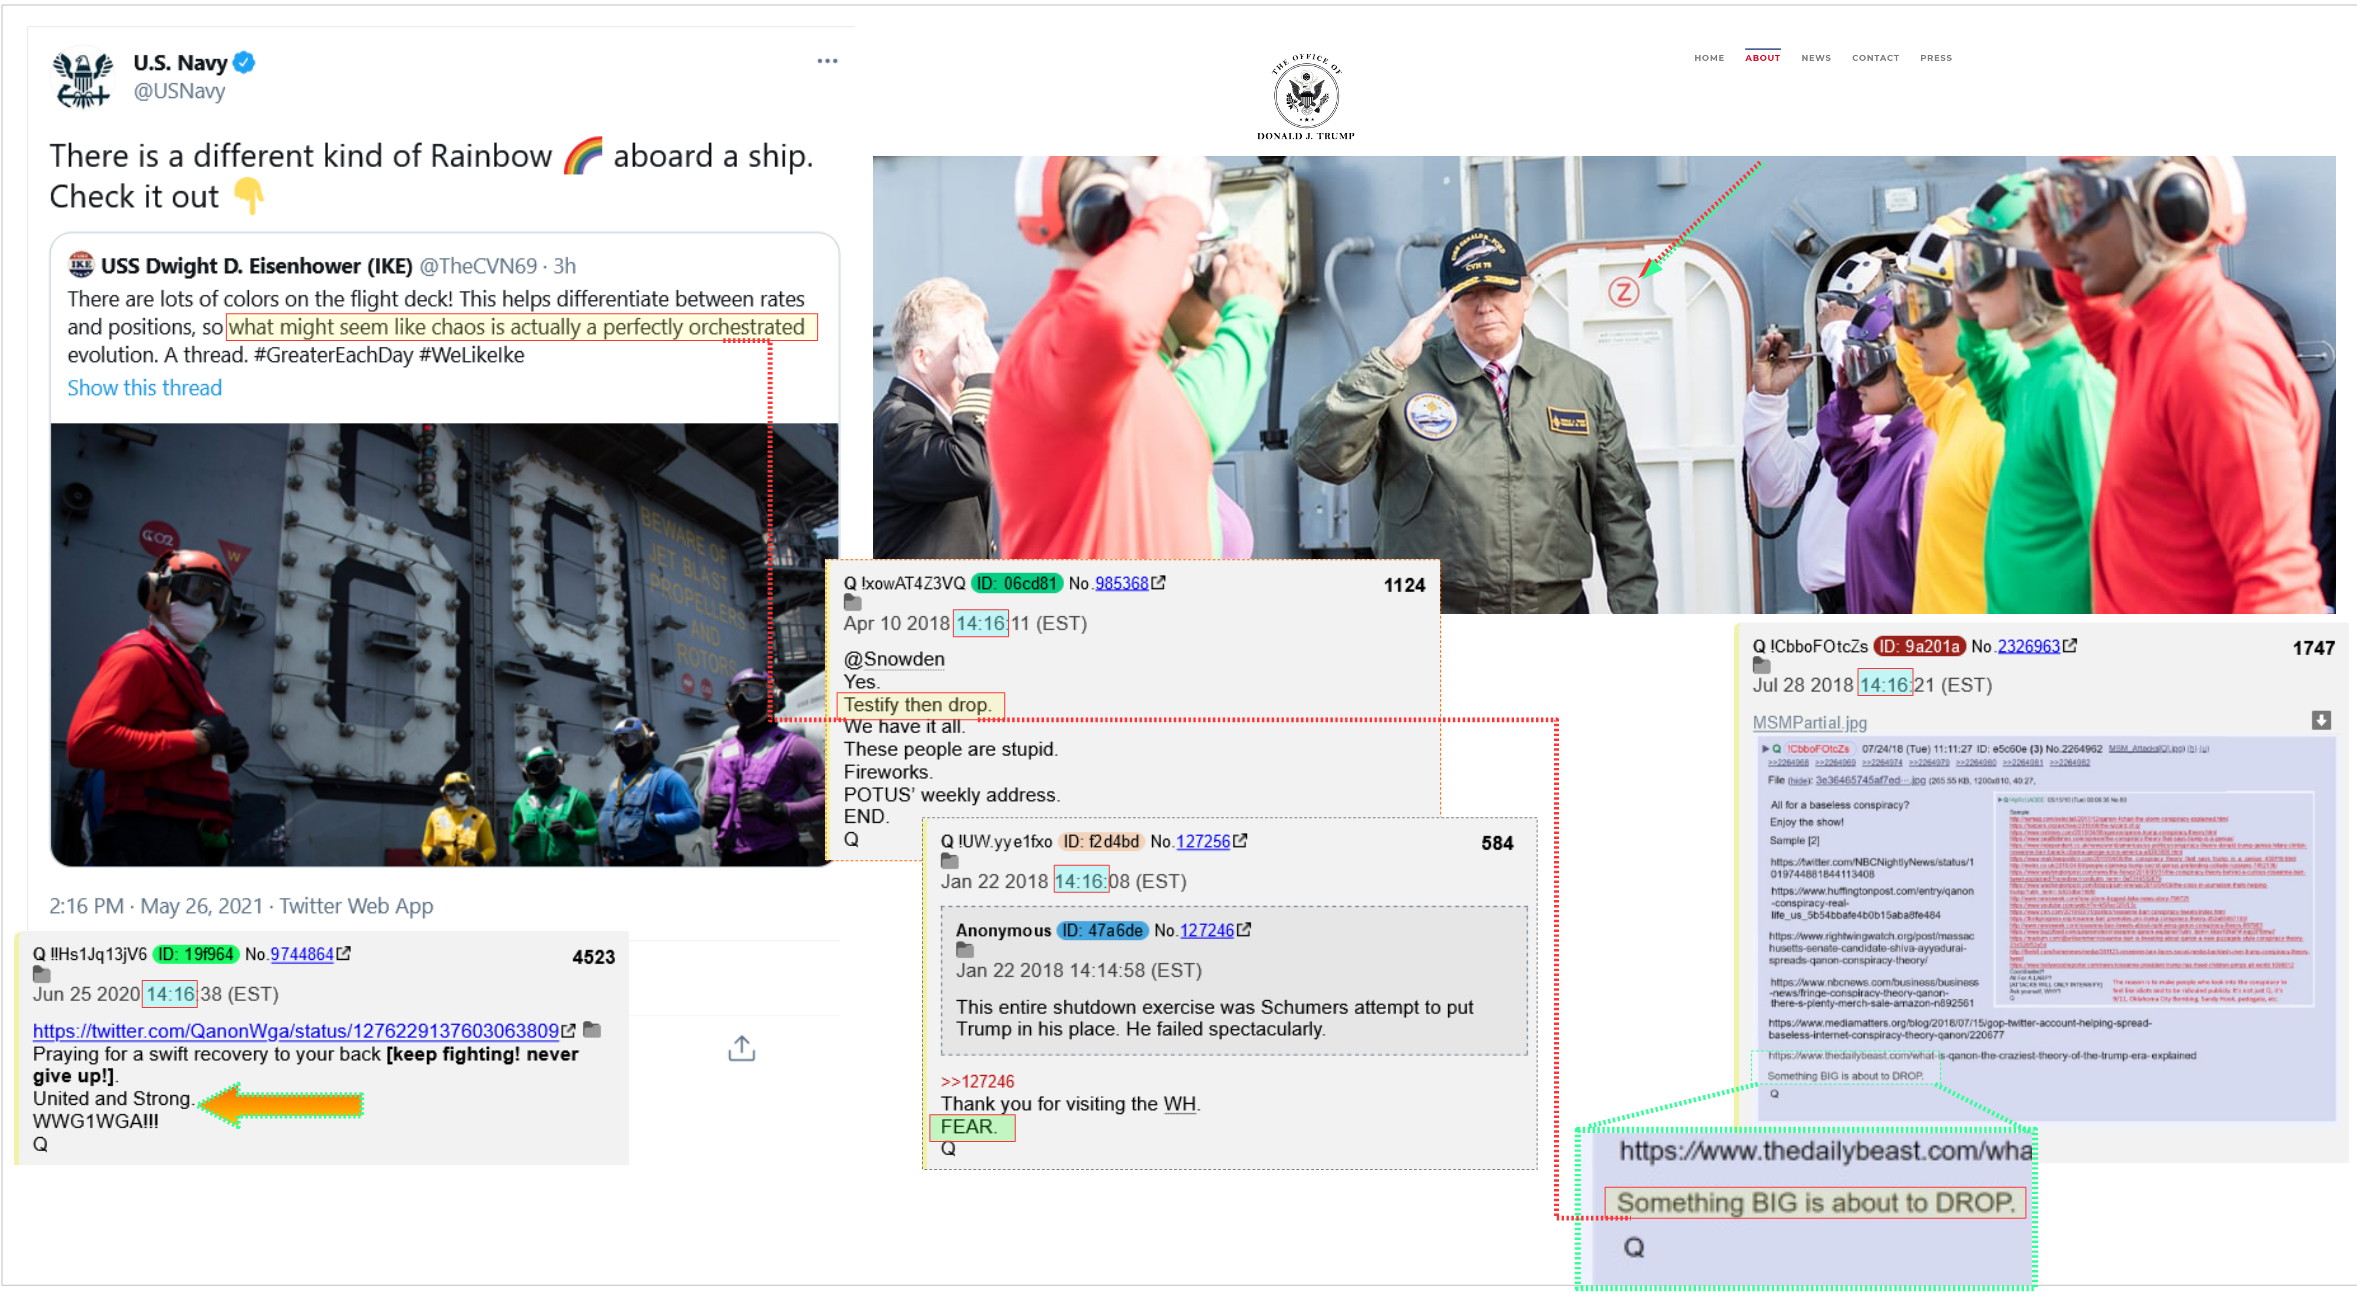This screenshot has width=2357, height=1312.
Task: Click the 2:16 PM · May 26, 2021 timestamp
Action: point(156,906)
